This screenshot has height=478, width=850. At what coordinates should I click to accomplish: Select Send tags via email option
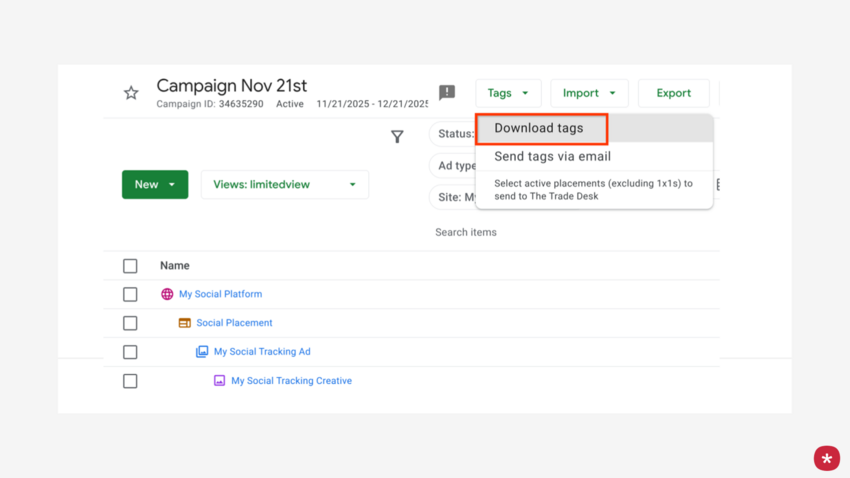552,157
